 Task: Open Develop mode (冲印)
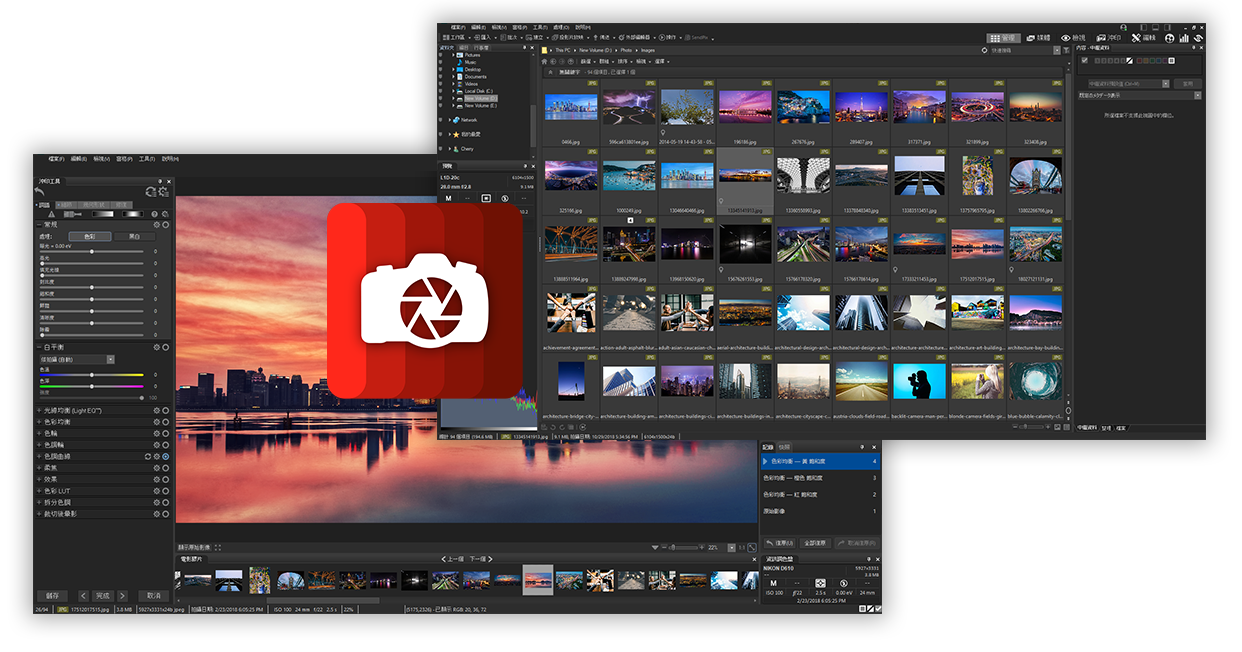(x=1111, y=38)
